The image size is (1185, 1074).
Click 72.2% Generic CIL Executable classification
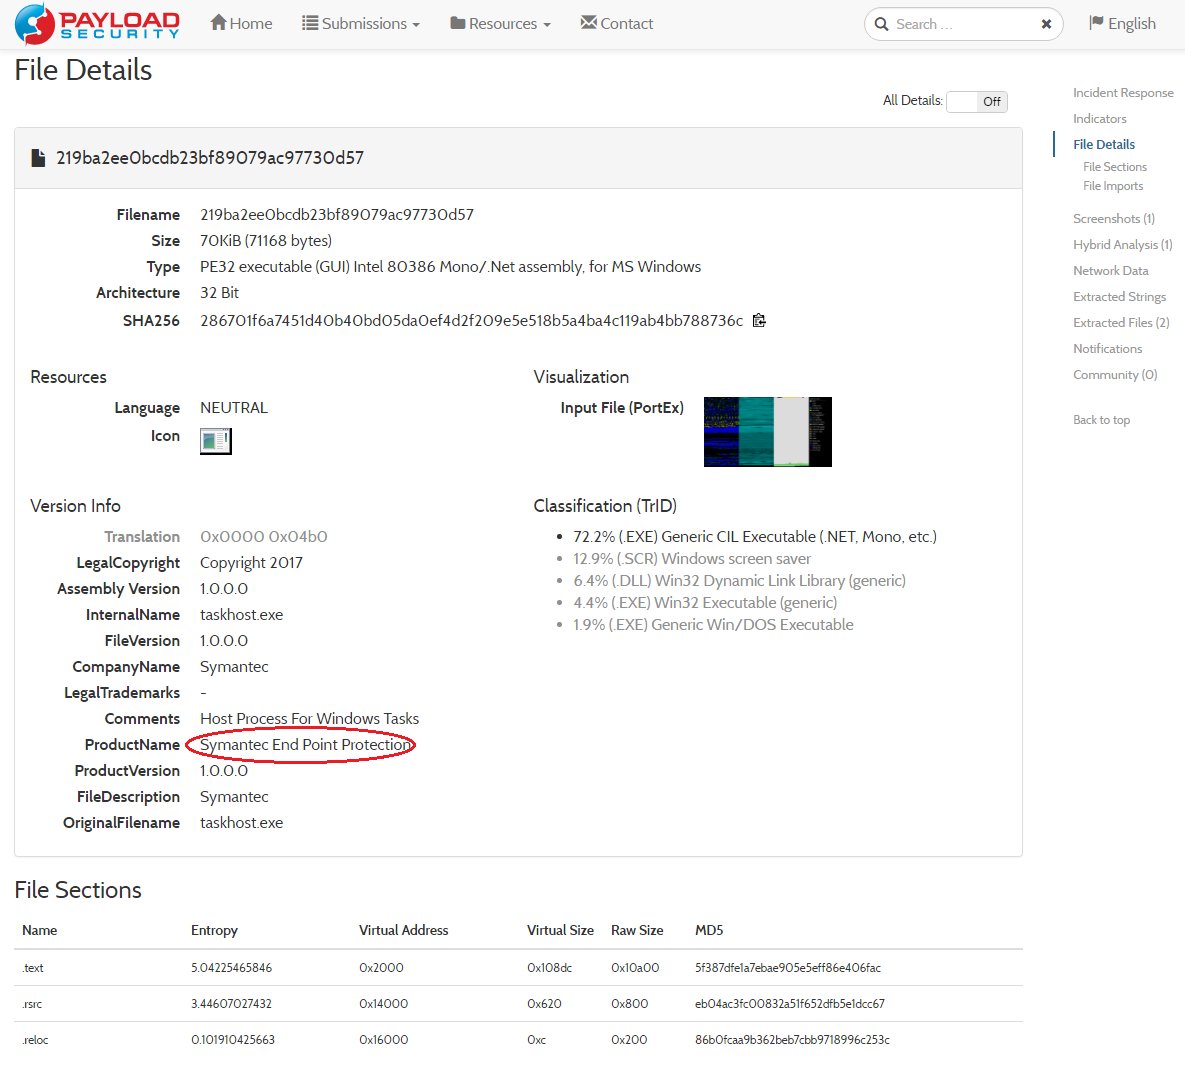pyautogui.click(x=755, y=537)
